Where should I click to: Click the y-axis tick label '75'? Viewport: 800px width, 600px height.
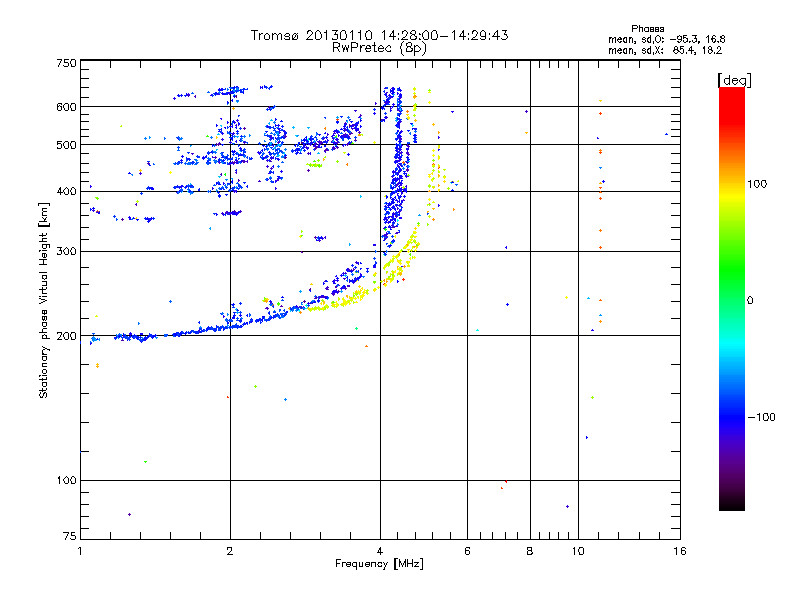click(x=70, y=536)
